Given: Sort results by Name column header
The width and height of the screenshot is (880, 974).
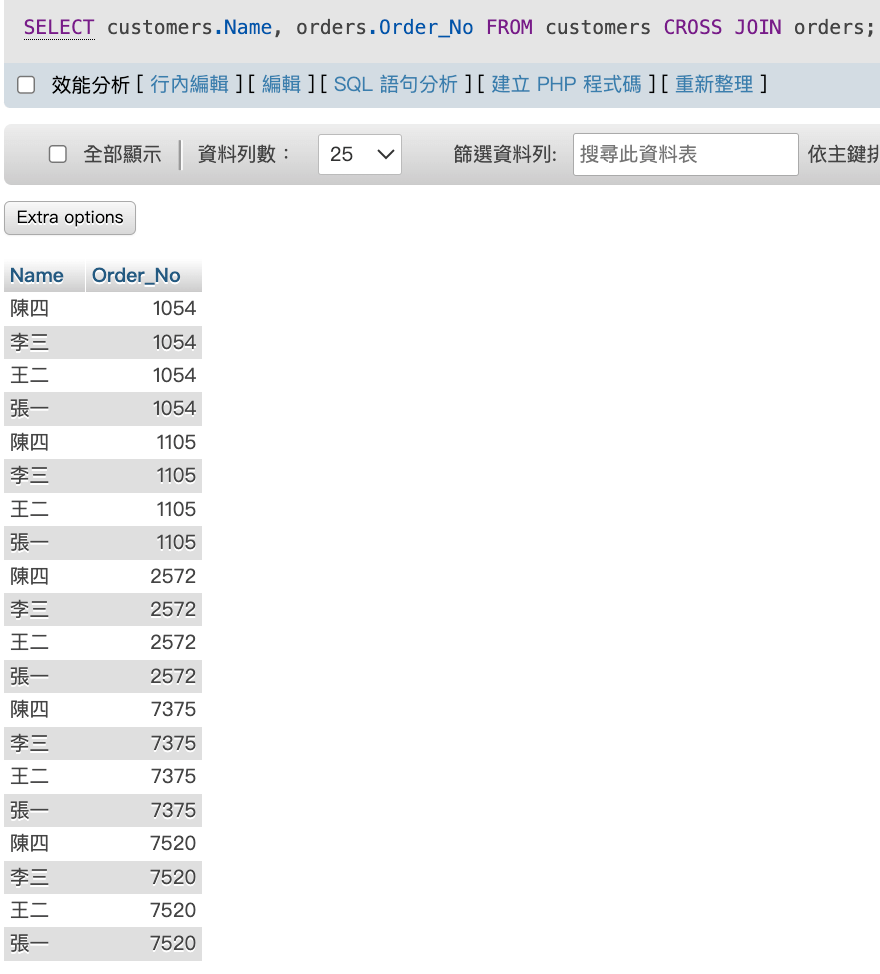Looking at the screenshot, I should pyautogui.click(x=37, y=276).
